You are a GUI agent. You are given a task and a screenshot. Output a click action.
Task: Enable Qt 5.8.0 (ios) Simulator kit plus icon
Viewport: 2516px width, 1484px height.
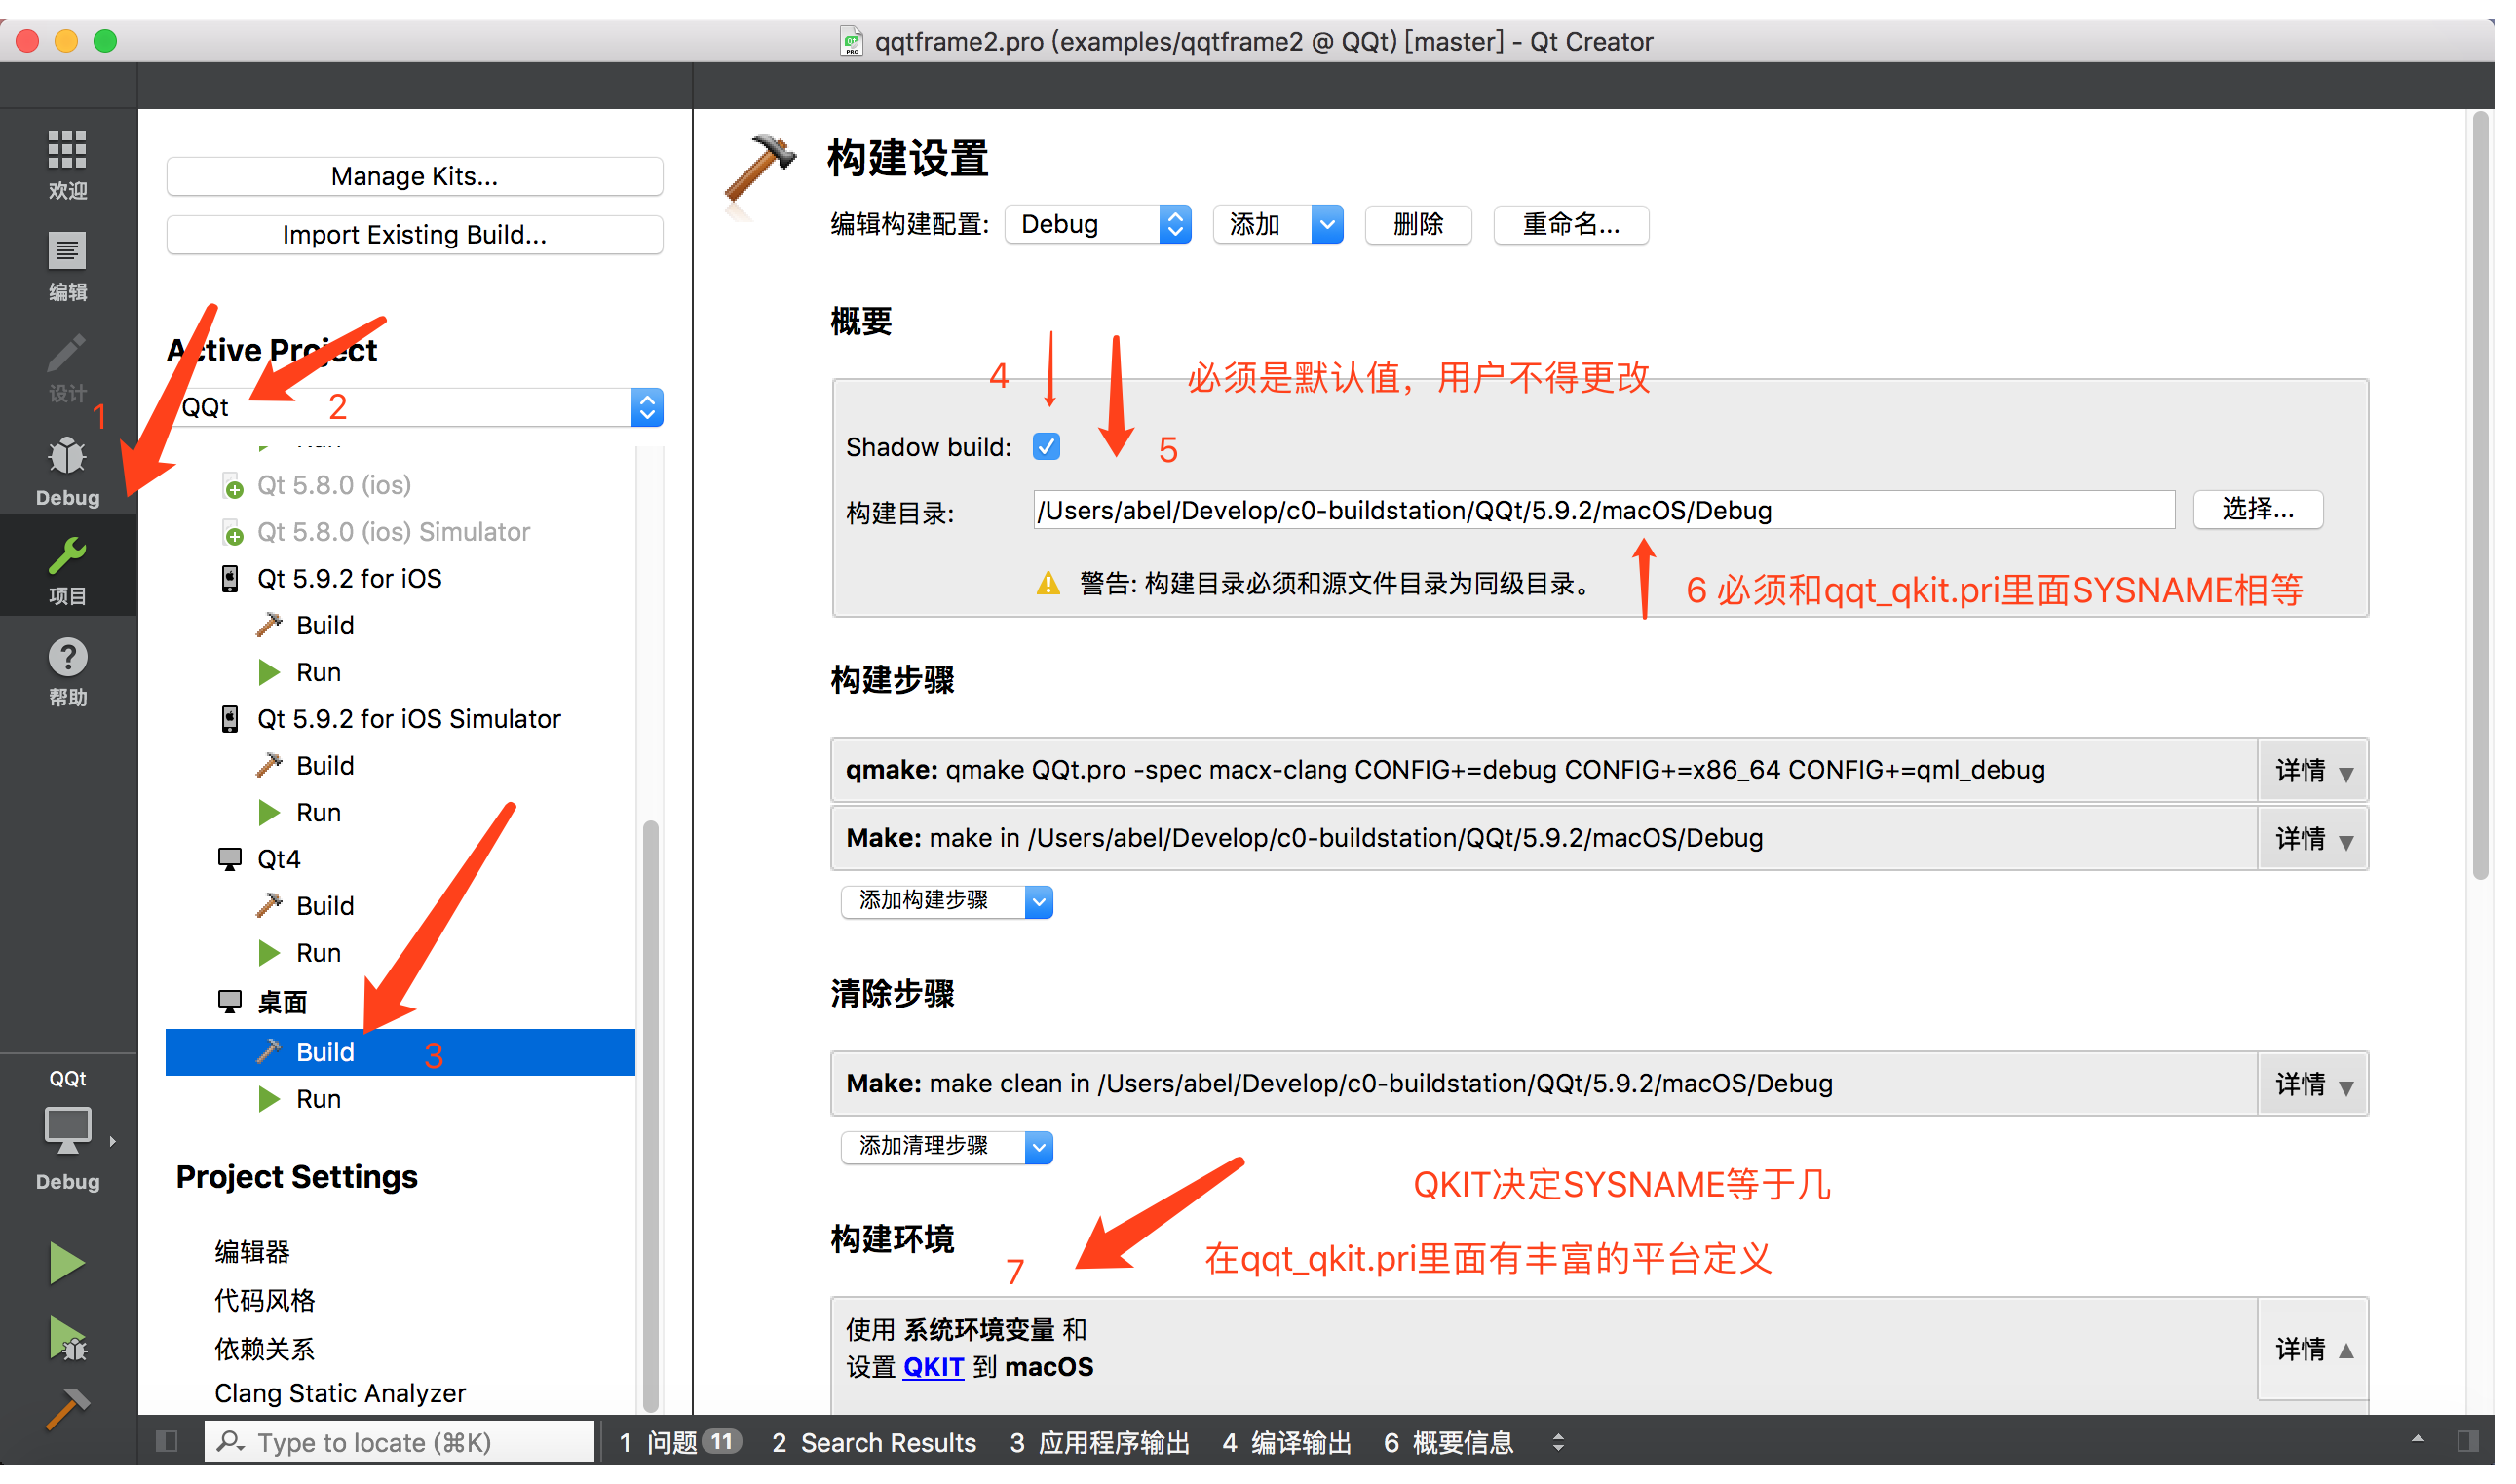[233, 535]
